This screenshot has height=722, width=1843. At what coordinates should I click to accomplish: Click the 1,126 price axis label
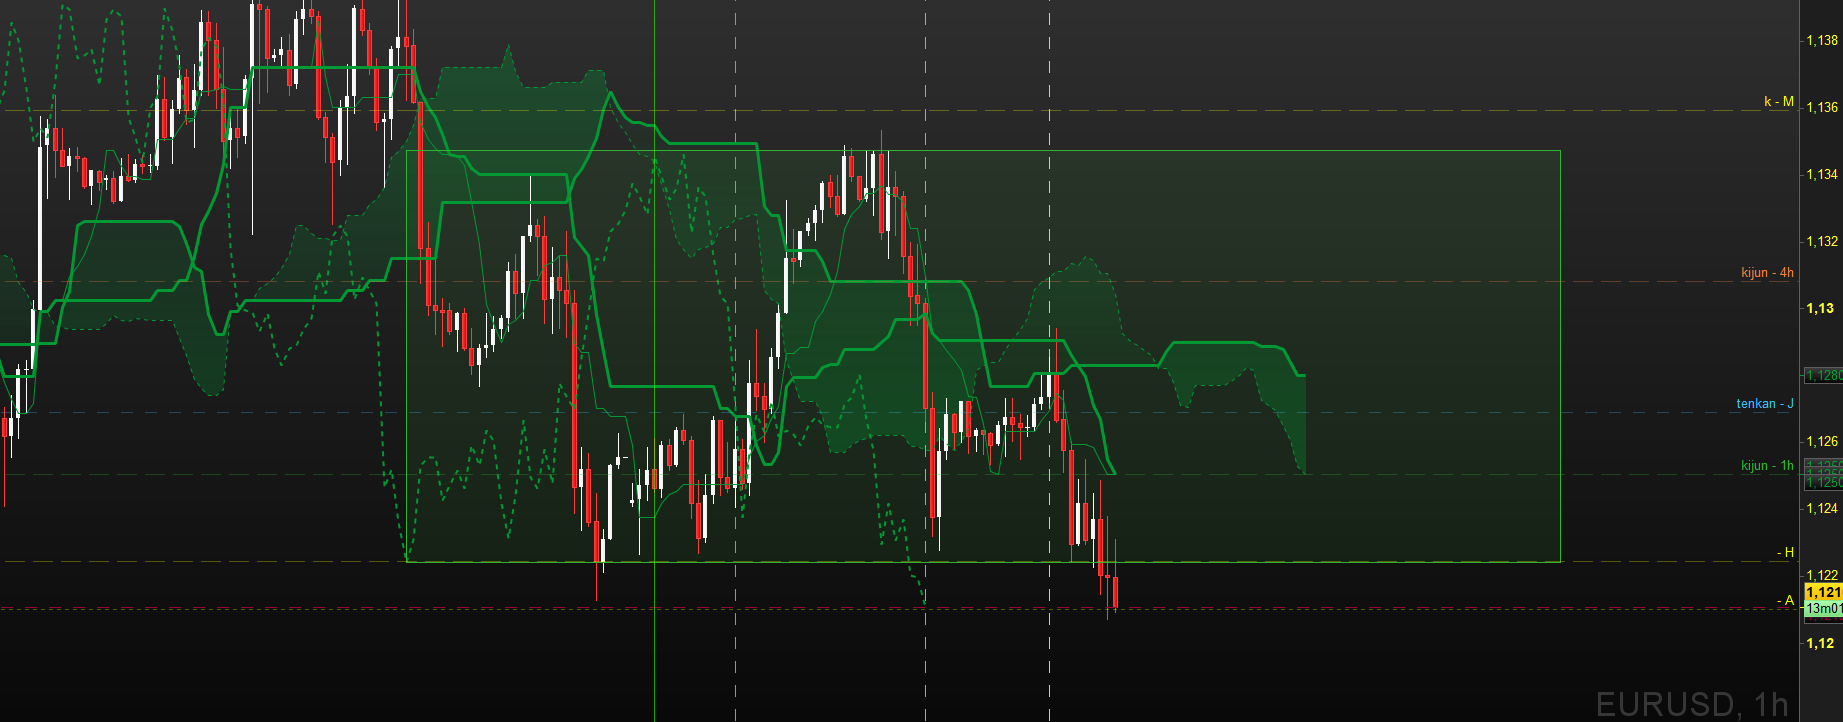point(1822,442)
